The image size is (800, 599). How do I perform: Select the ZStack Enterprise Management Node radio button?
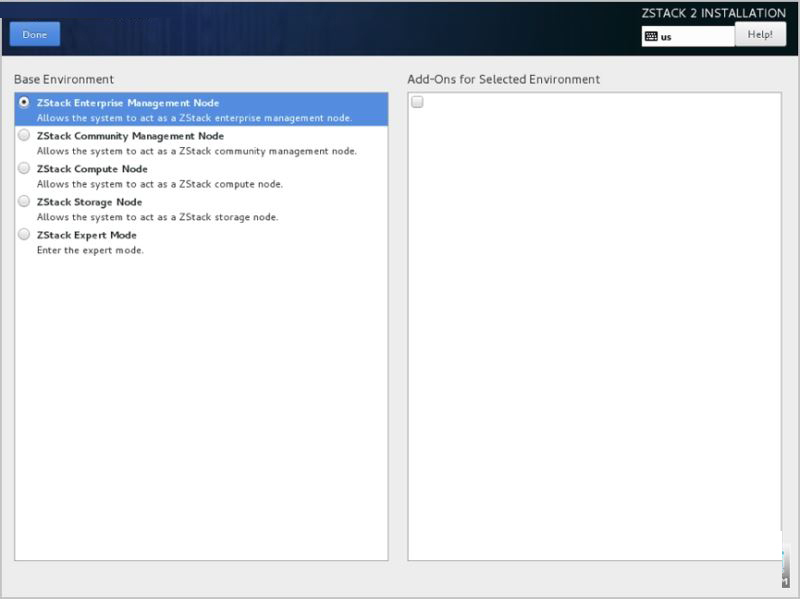coord(23,103)
